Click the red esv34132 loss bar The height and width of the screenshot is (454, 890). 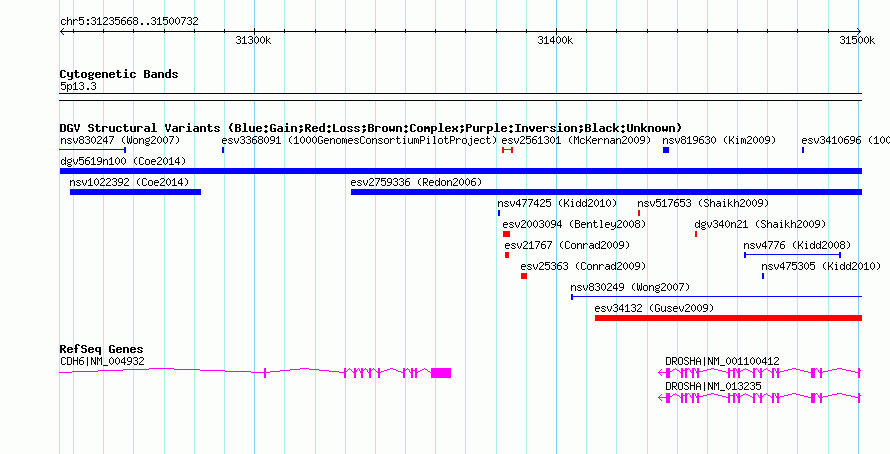click(728, 318)
